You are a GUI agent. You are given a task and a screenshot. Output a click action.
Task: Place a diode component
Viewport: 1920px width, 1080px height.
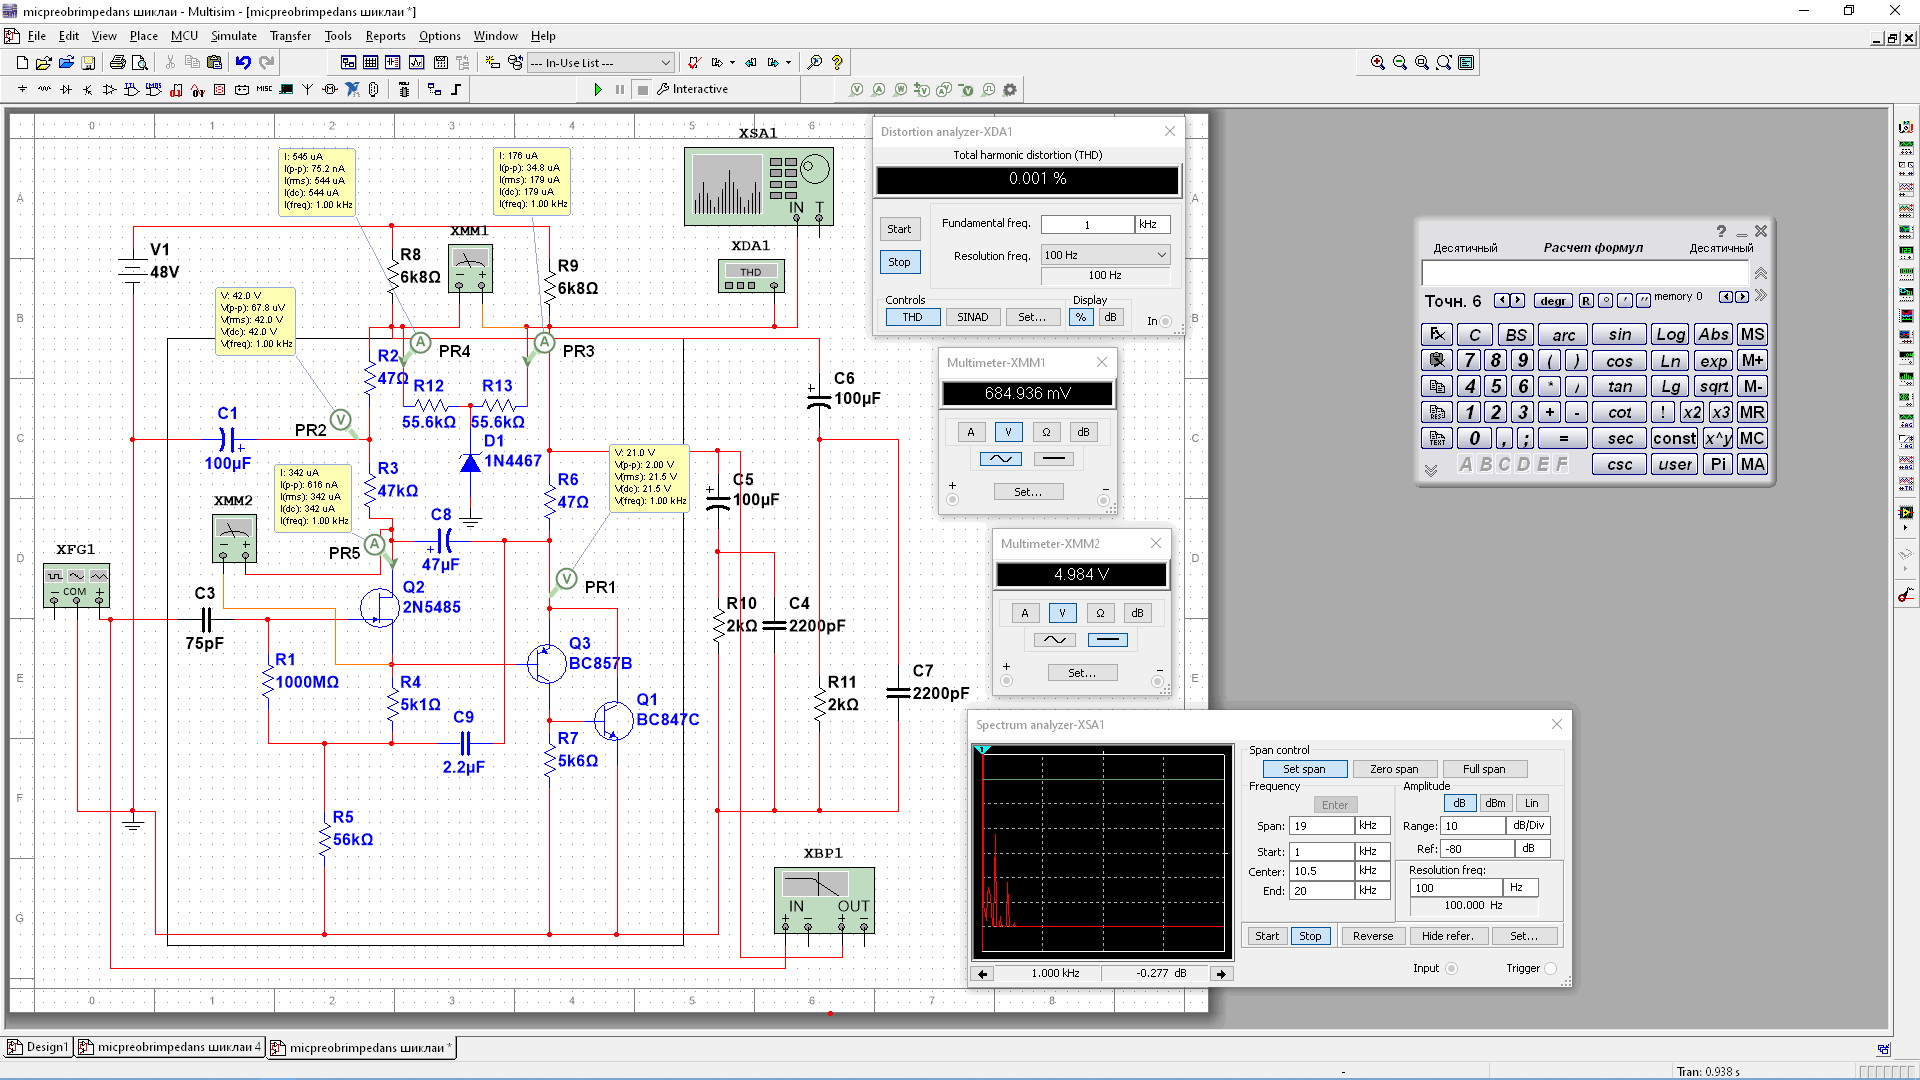tap(66, 90)
